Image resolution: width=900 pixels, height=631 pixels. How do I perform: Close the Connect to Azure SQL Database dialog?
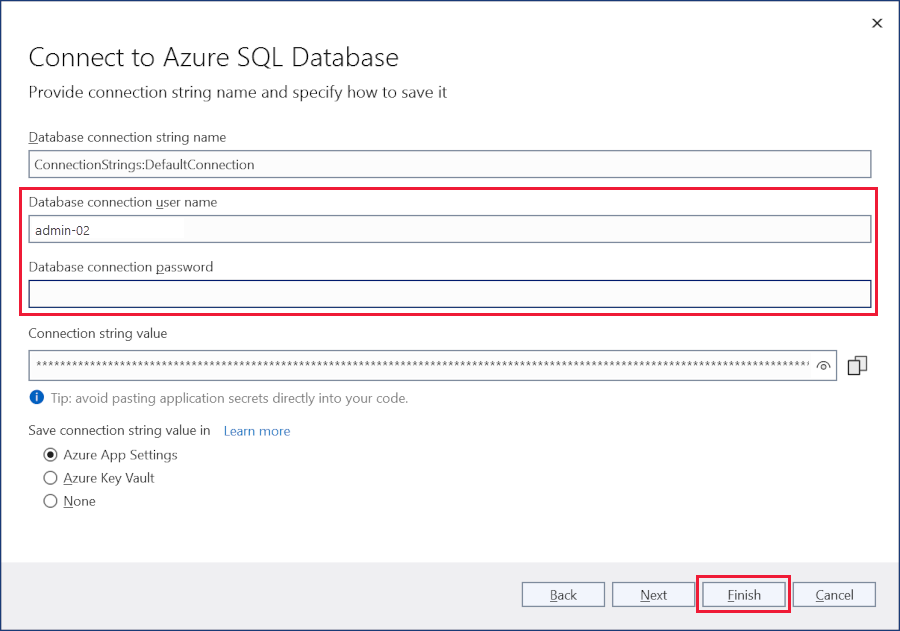tap(877, 23)
